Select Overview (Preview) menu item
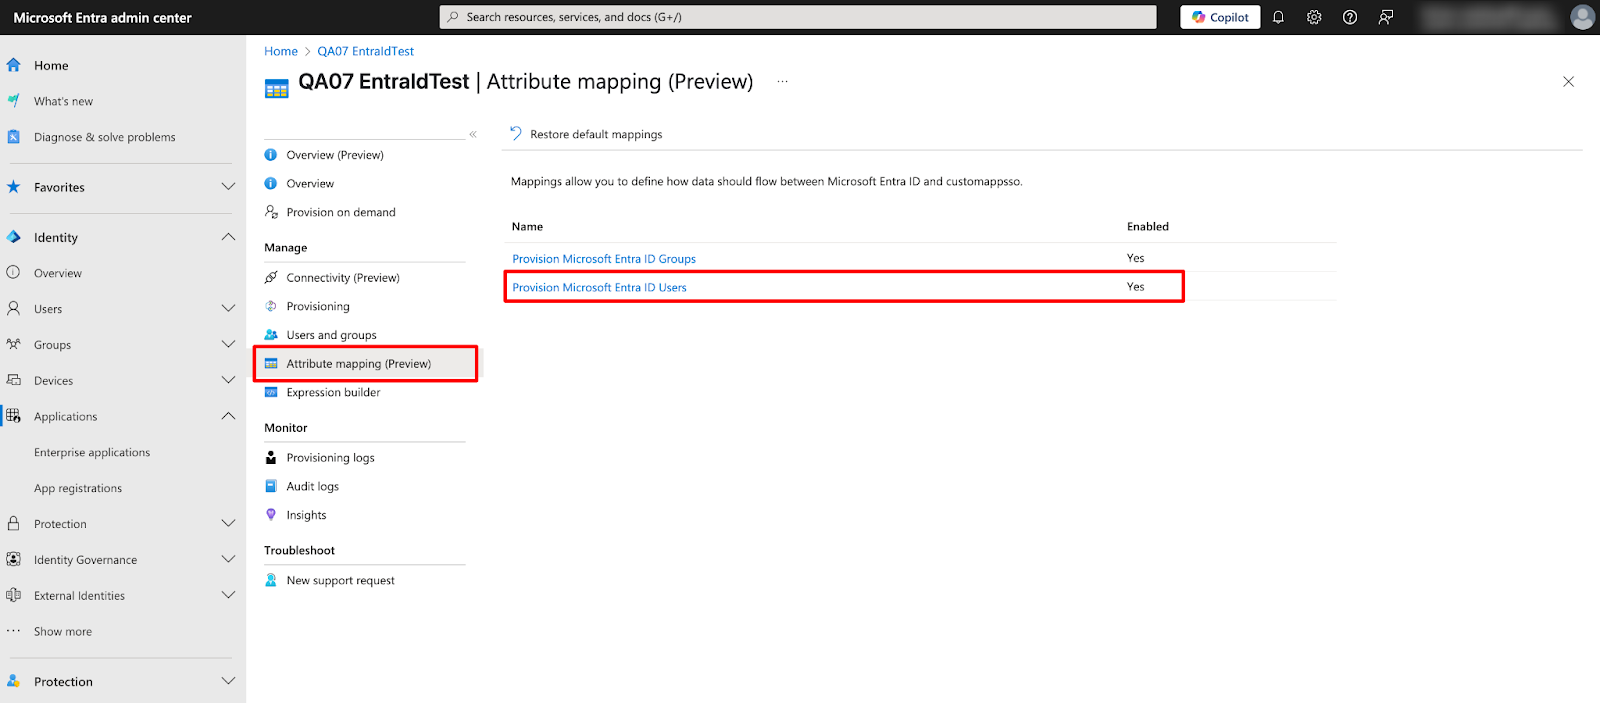Screen dimensions: 1600x703 pos(335,155)
